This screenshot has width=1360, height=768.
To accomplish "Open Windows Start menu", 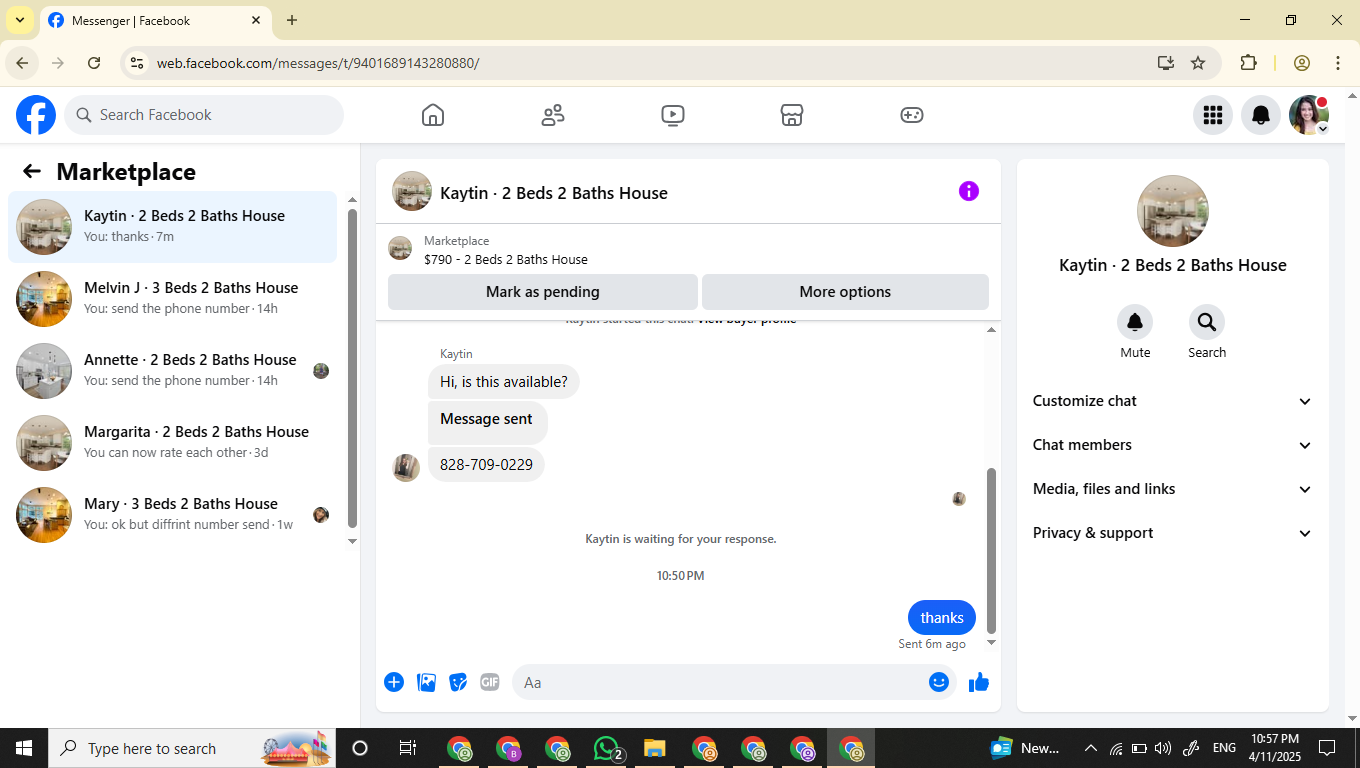I will 24,748.
